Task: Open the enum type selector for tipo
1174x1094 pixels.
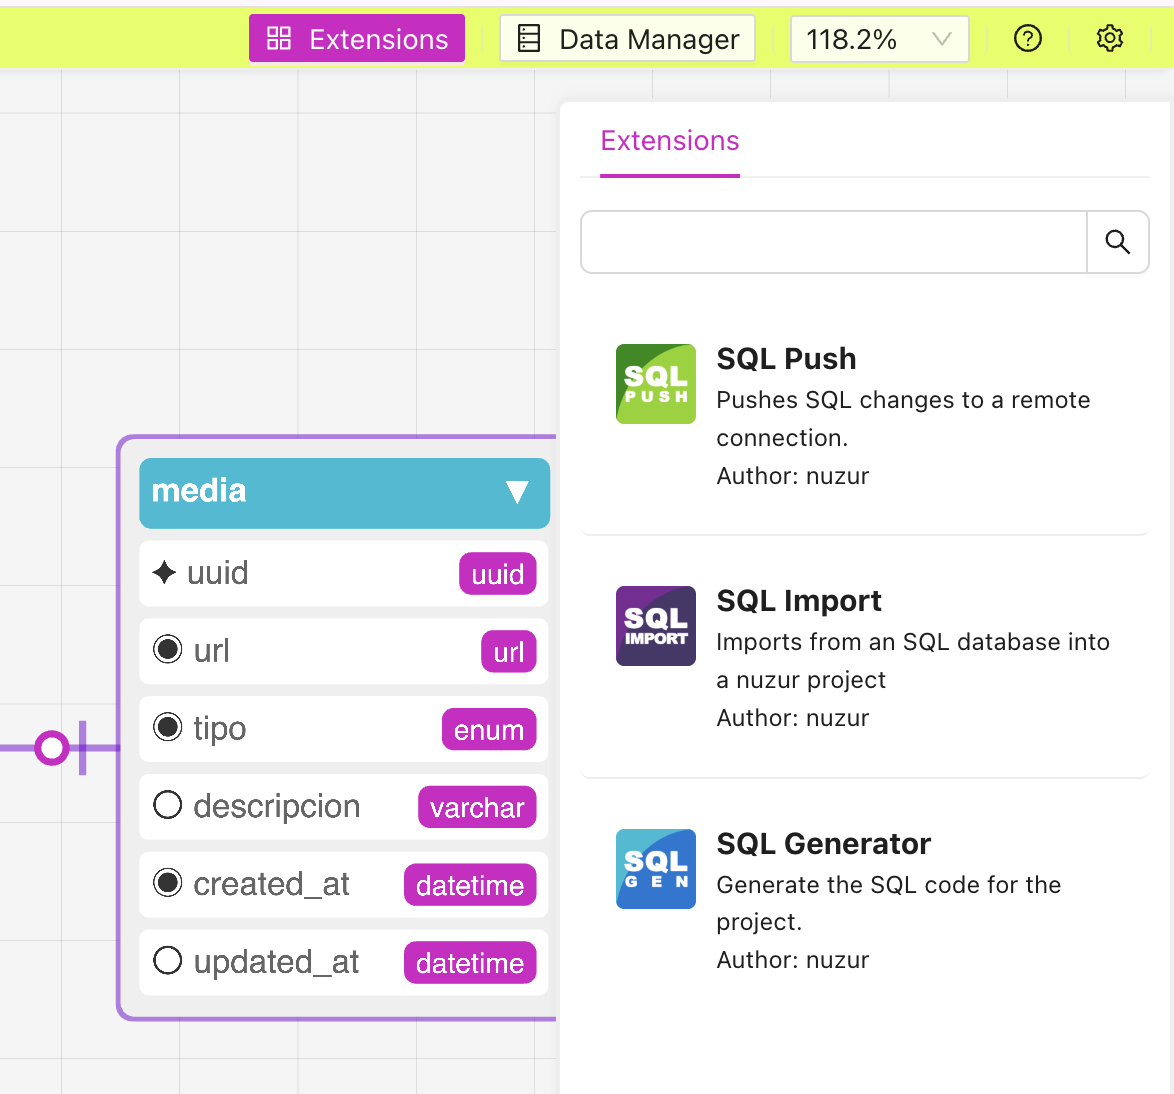Action: pyautogui.click(x=488, y=730)
